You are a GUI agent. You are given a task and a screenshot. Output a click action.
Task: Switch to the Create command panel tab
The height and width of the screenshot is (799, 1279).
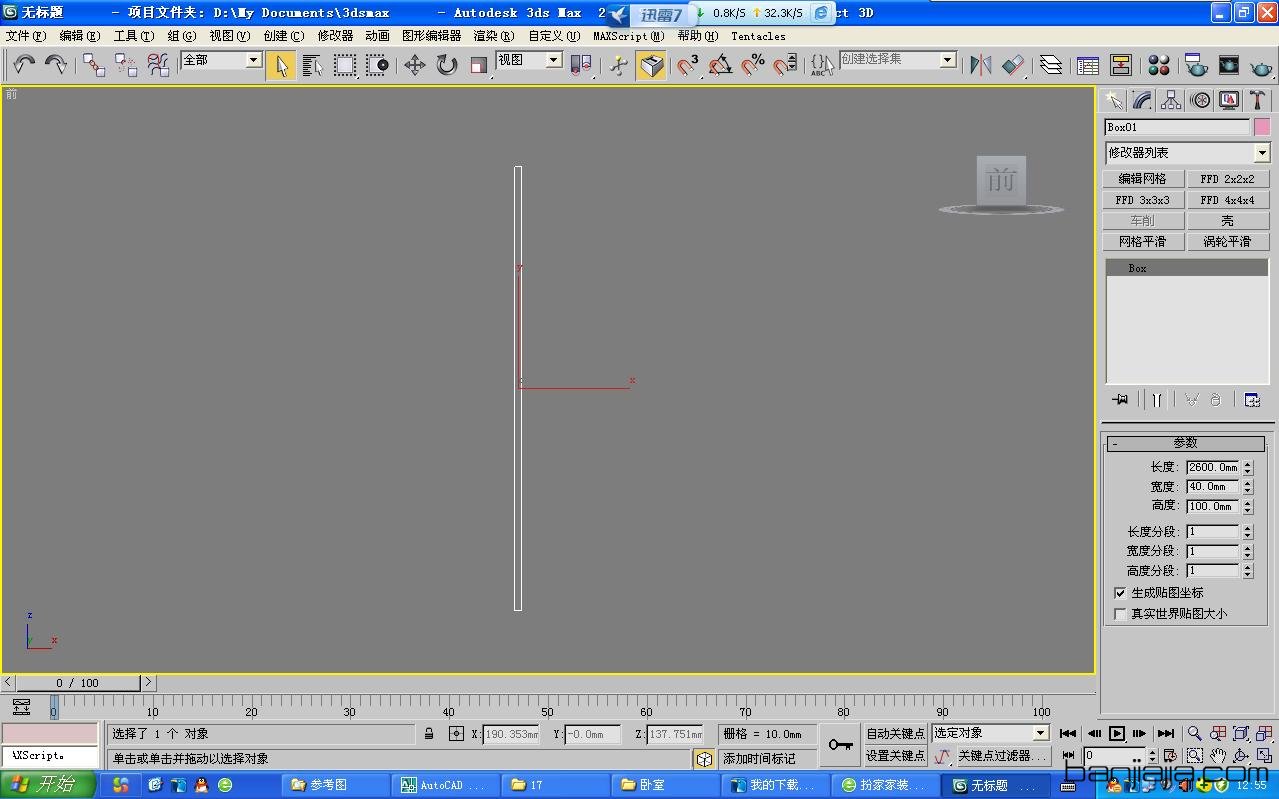point(1113,100)
